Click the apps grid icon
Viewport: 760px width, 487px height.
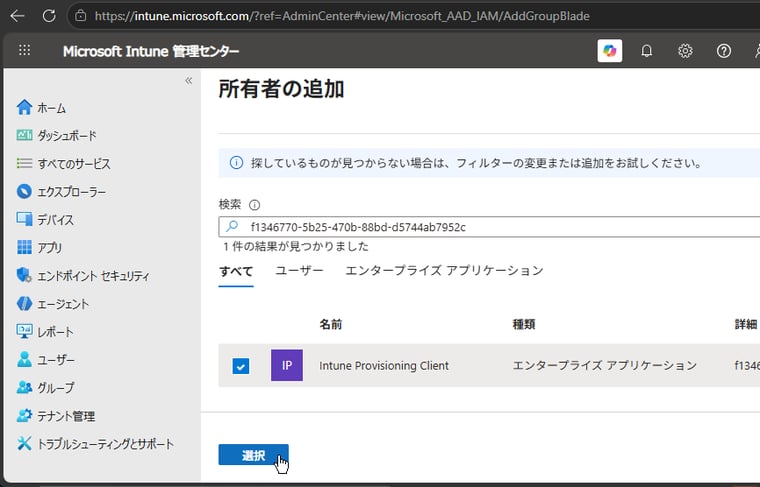click(x=24, y=247)
